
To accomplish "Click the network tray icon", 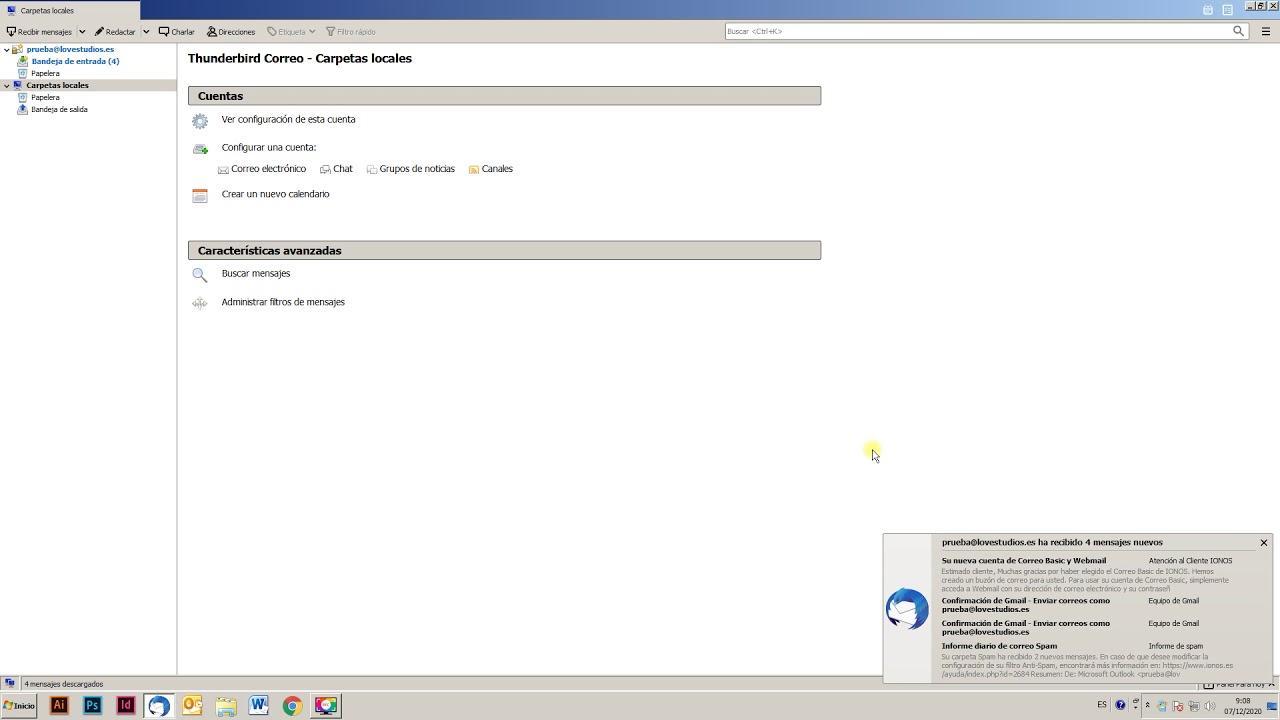I will (1194, 706).
